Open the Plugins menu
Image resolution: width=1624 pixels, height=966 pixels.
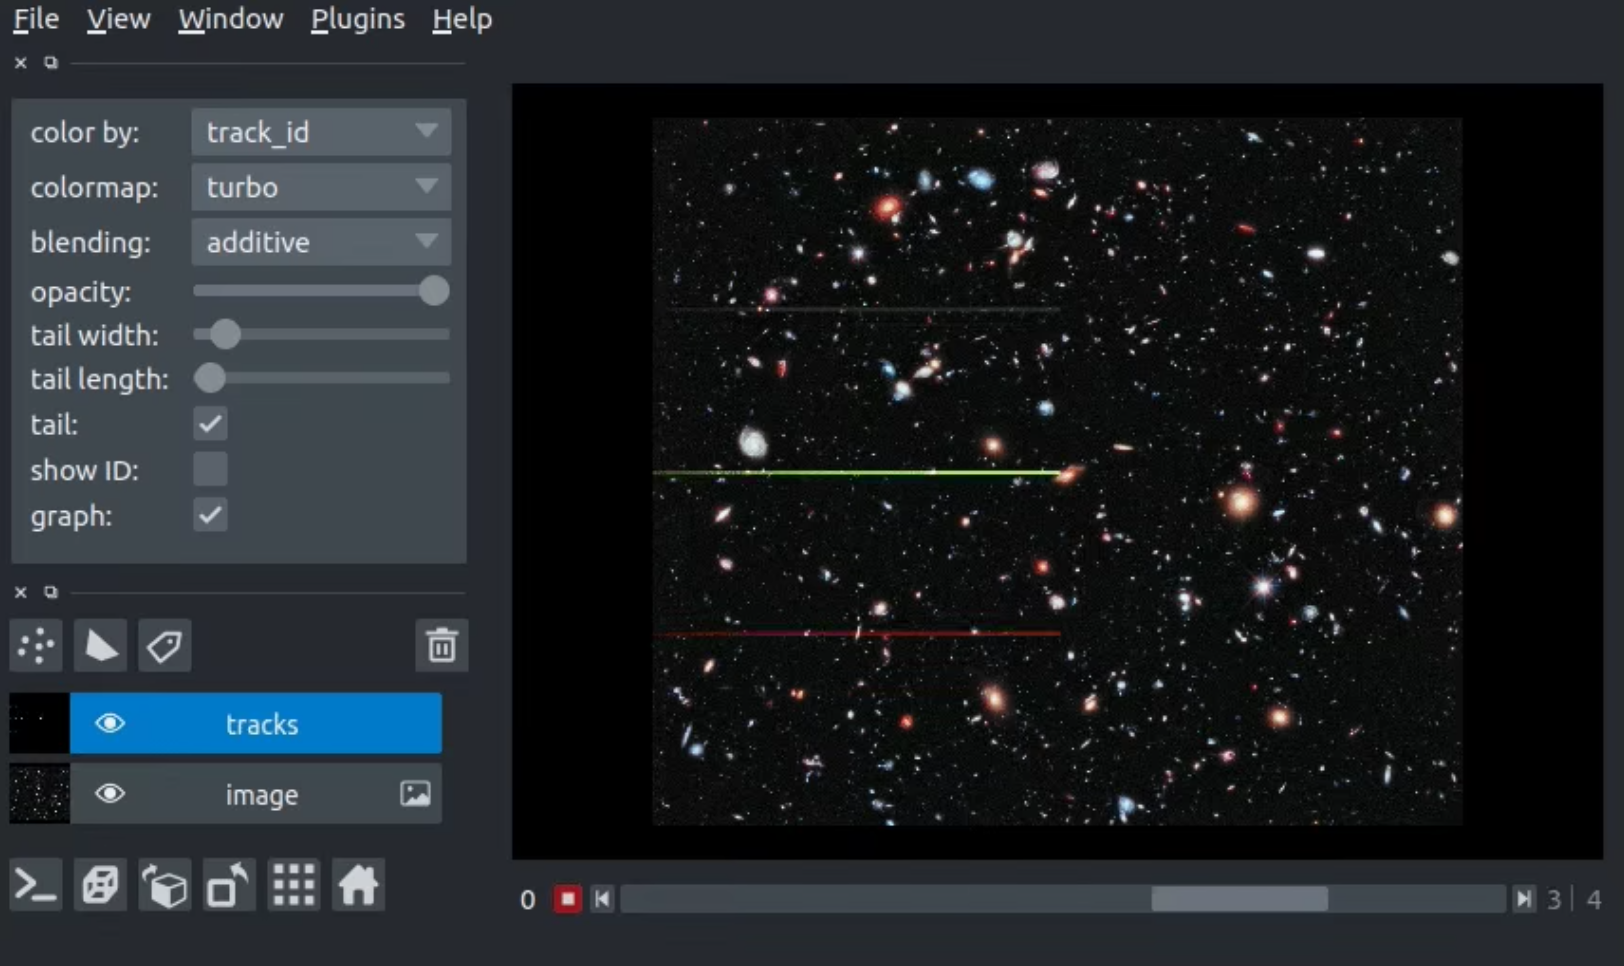(357, 19)
